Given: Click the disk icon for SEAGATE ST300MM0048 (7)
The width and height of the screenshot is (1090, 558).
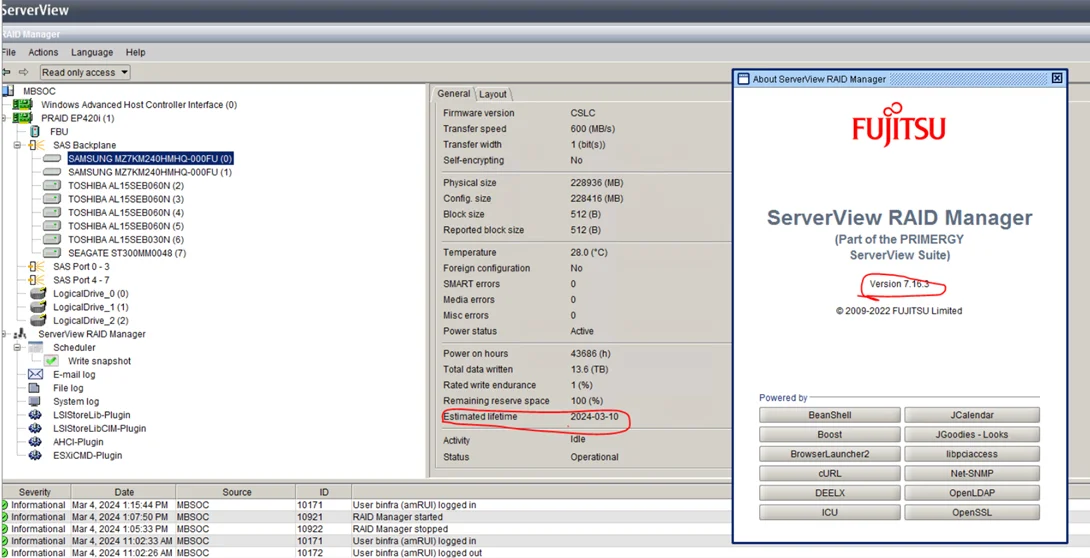Looking at the screenshot, I should 52,253.
